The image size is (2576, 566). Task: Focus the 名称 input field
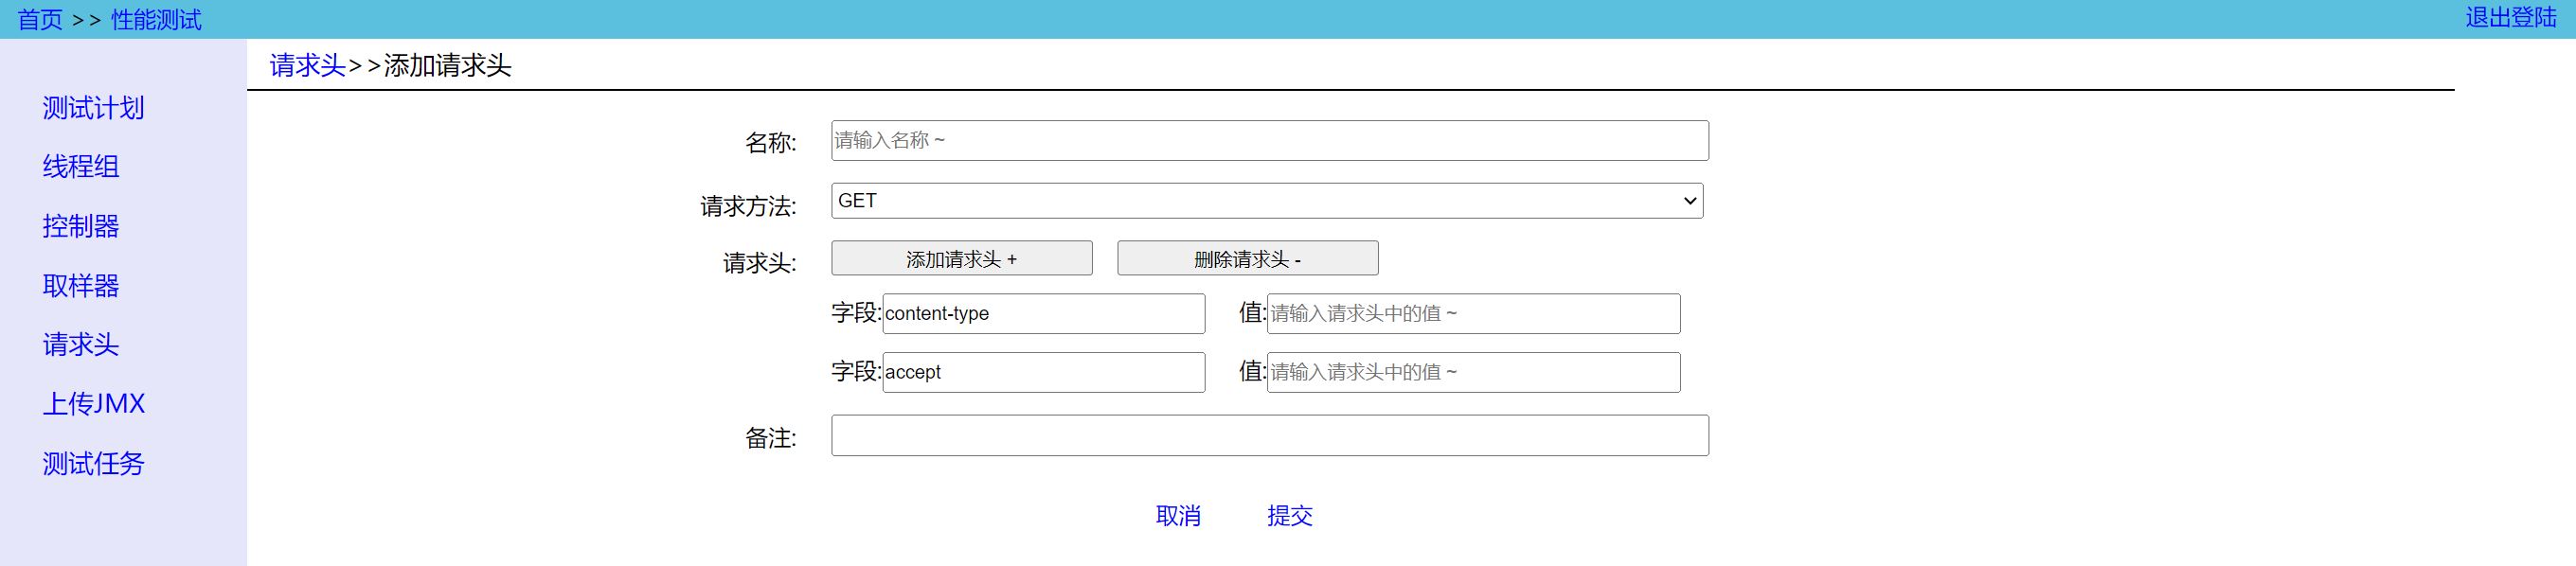[x=1269, y=141]
